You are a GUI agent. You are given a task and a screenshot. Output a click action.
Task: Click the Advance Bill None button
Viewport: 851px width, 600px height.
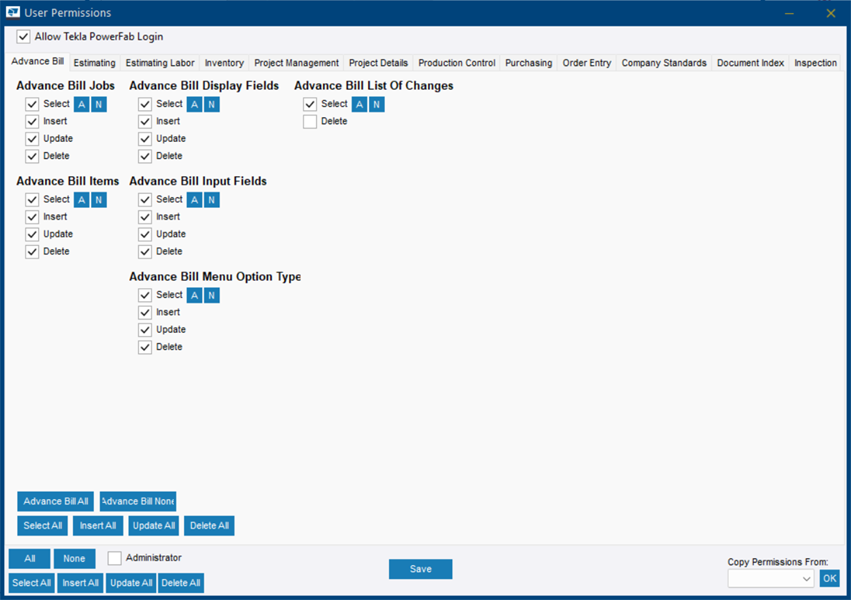[138, 501]
